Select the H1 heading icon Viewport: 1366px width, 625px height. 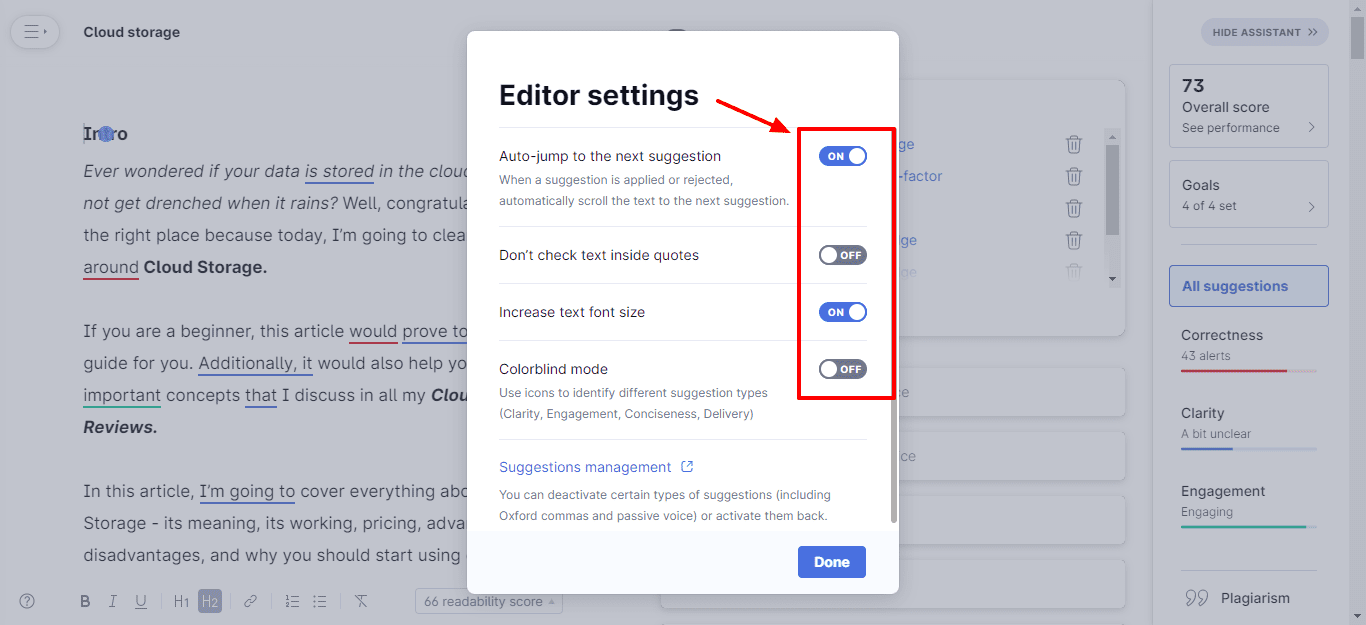click(x=181, y=601)
